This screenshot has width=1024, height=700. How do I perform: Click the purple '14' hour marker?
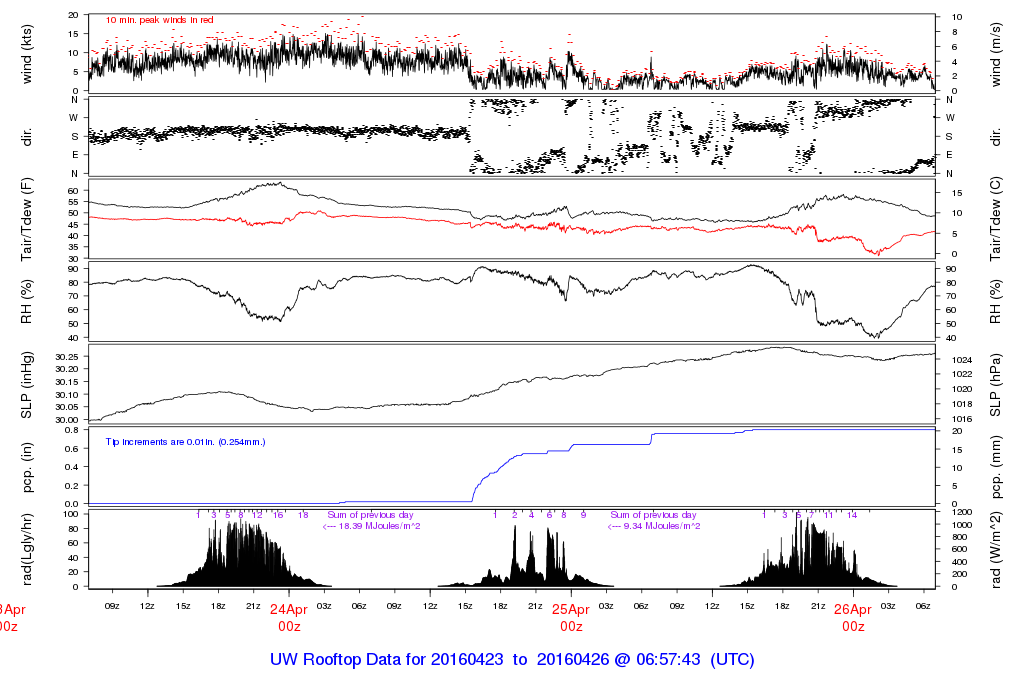tap(852, 515)
